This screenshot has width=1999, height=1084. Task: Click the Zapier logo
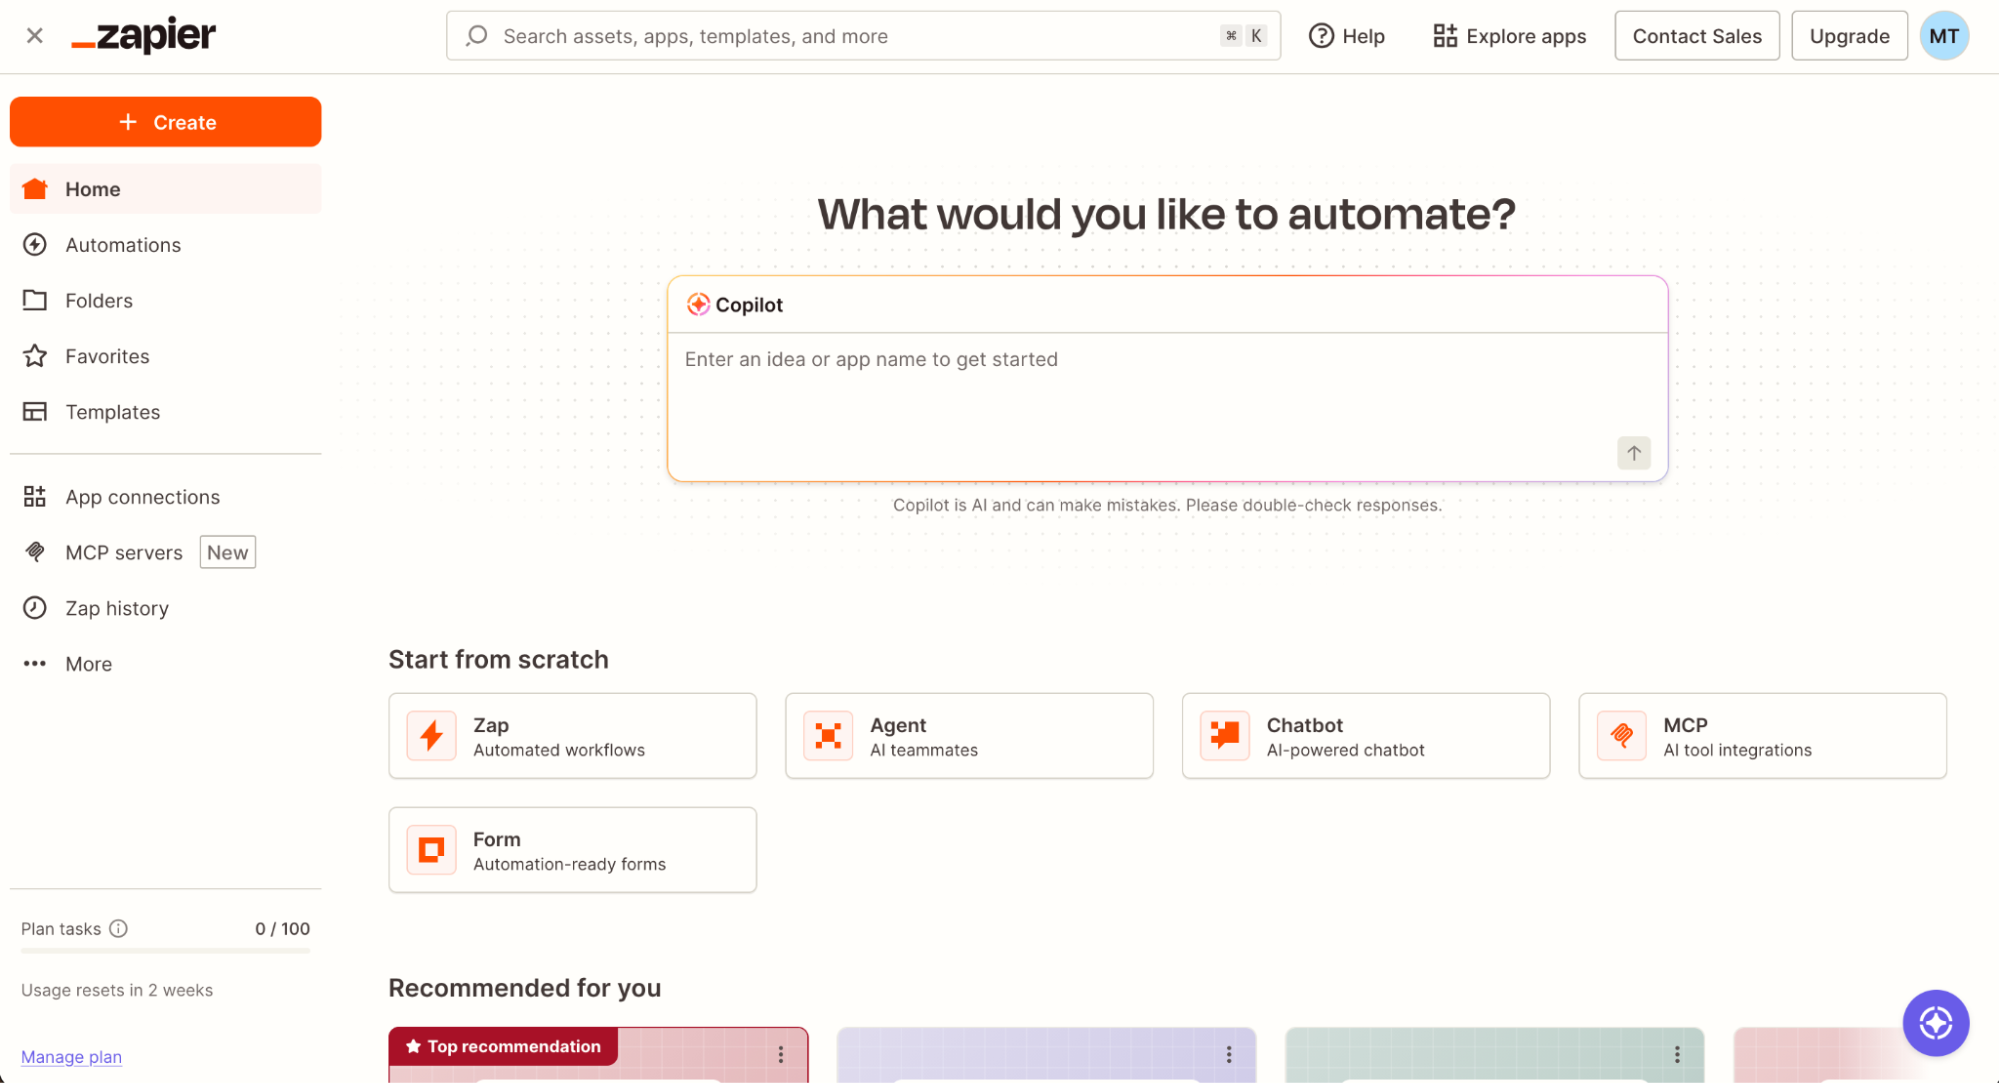tap(144, 36)
